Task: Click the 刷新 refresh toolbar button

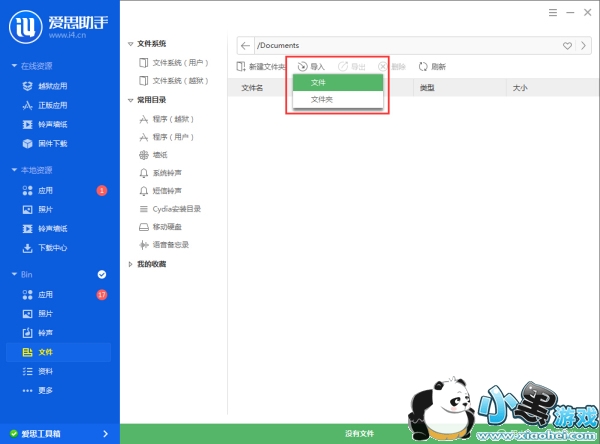Action: [432, 67]
